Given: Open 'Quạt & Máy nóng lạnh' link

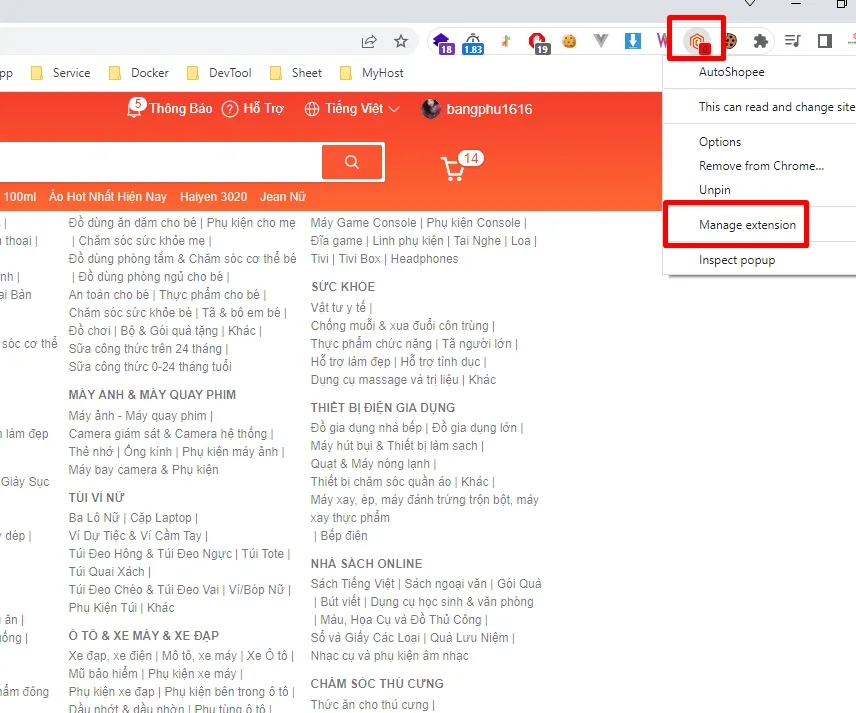Looking at the screenshot, I should click(370, 464).
